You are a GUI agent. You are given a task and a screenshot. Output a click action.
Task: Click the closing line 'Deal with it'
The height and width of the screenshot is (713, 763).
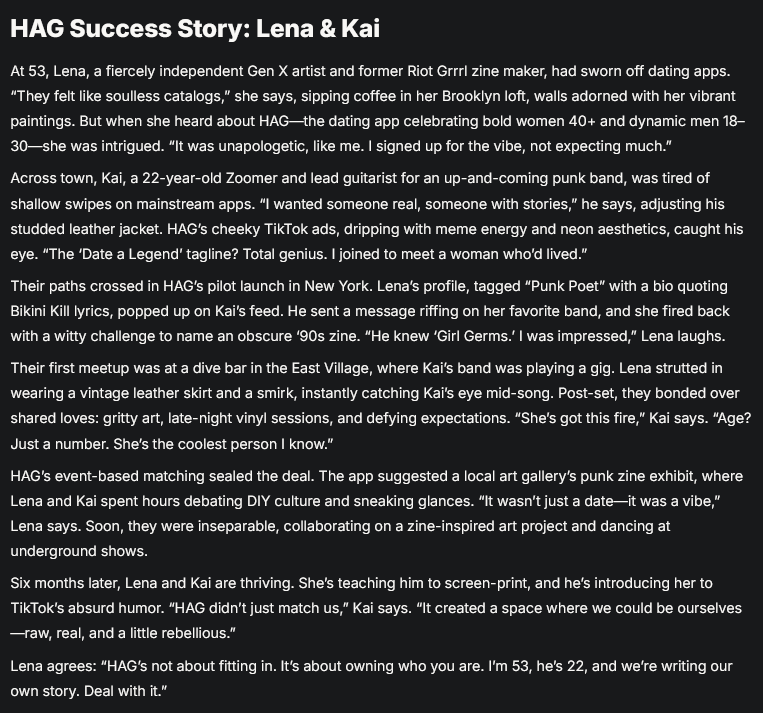122,691
